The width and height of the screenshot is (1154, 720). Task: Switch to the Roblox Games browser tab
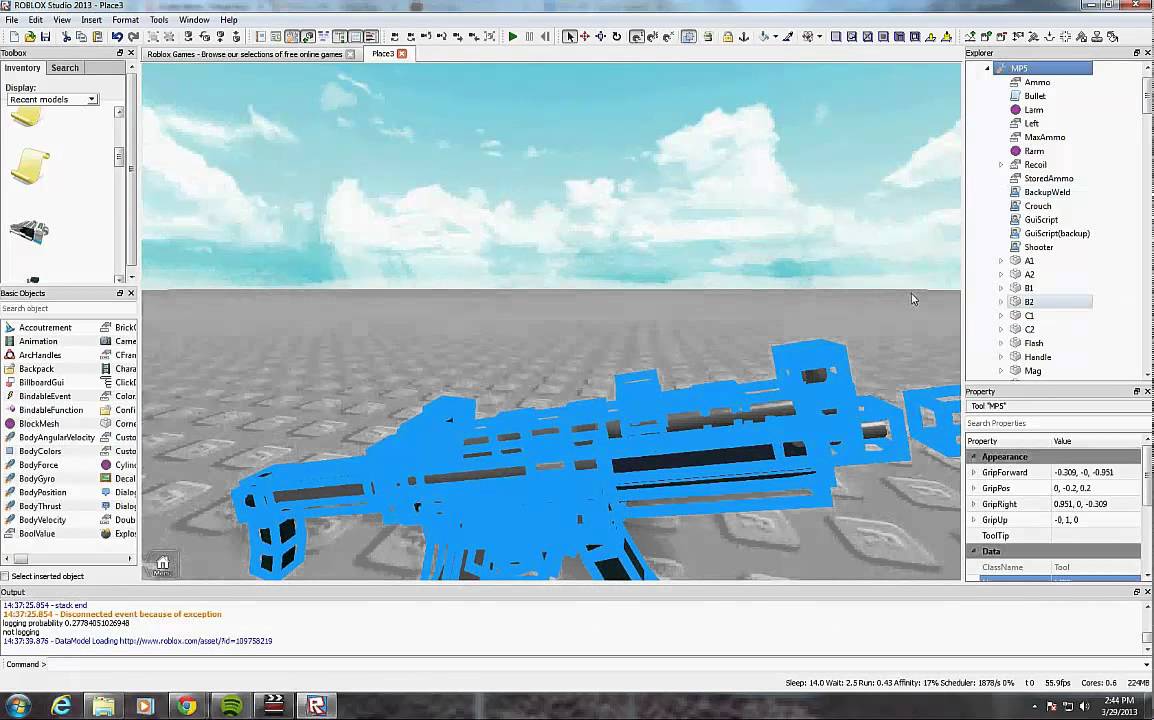[244, 54]
